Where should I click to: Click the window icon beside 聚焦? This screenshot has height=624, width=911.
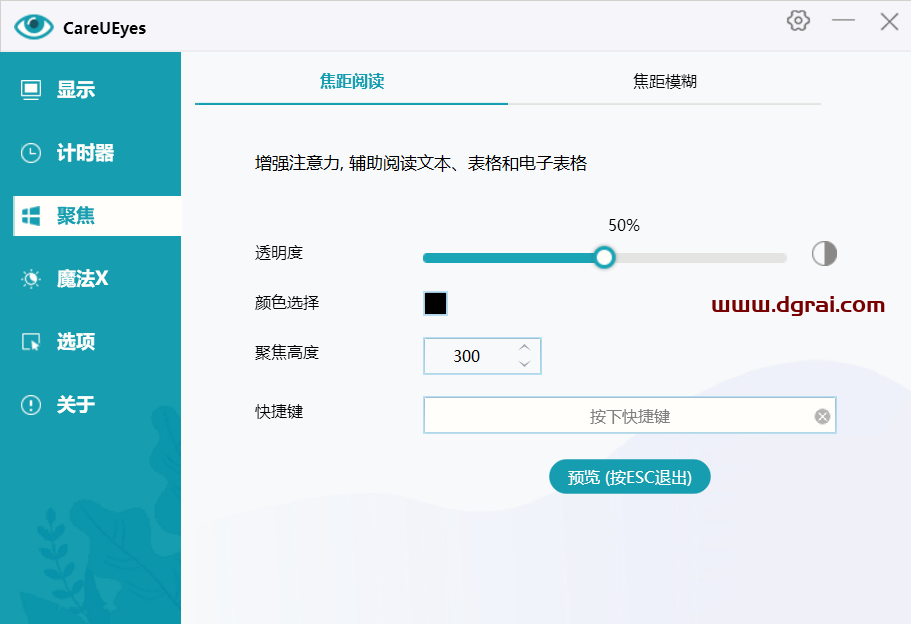[31, 216]
